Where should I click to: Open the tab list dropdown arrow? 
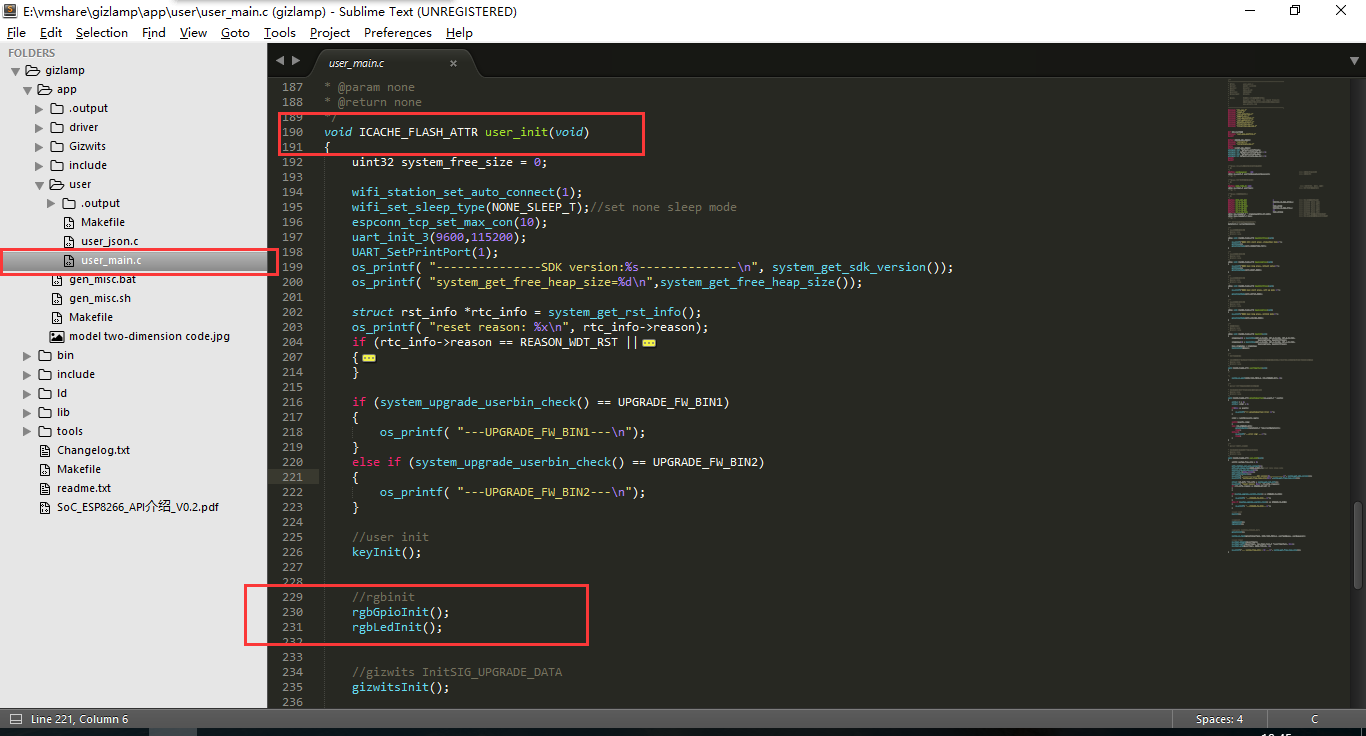click(1353, 61)
